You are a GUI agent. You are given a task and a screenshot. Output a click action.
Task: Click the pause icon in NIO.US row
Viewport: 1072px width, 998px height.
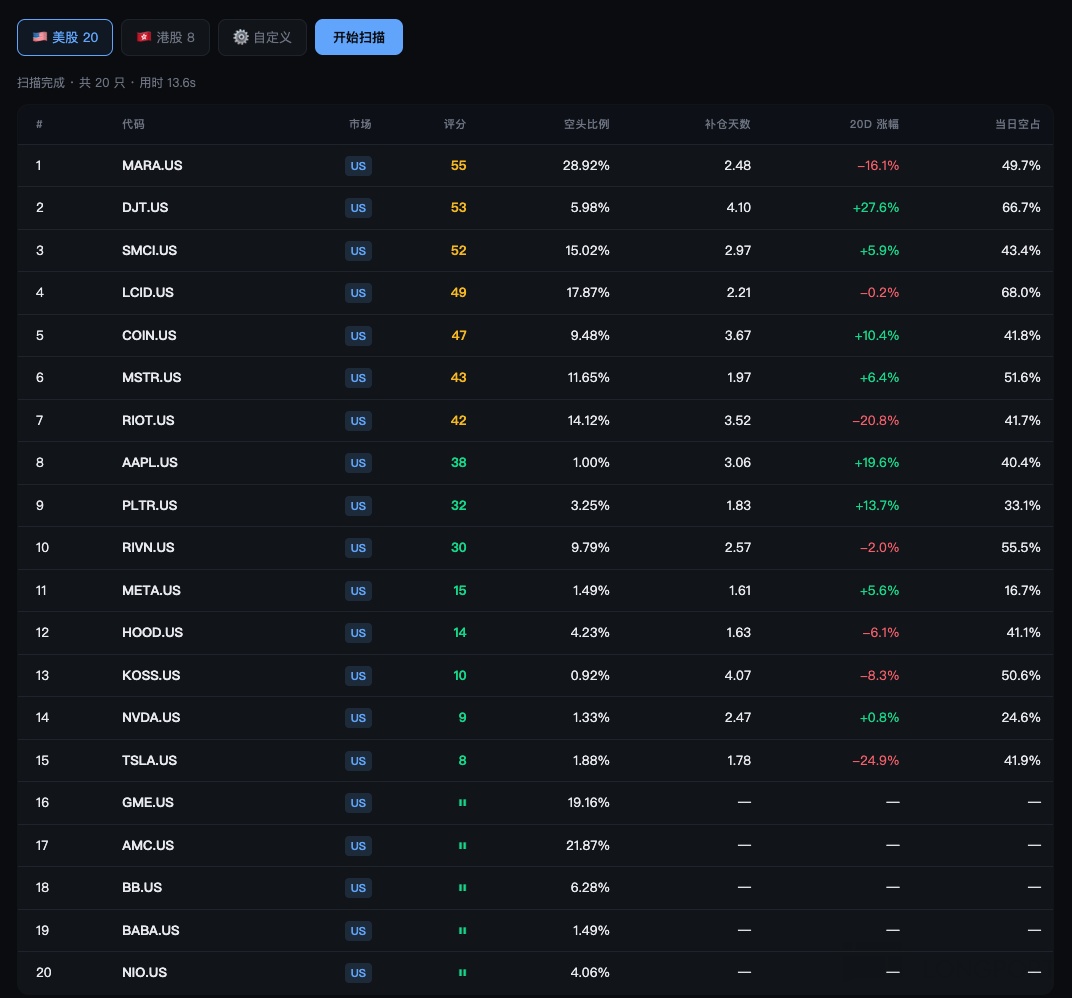pyautogui.click(x=462, y=973)
